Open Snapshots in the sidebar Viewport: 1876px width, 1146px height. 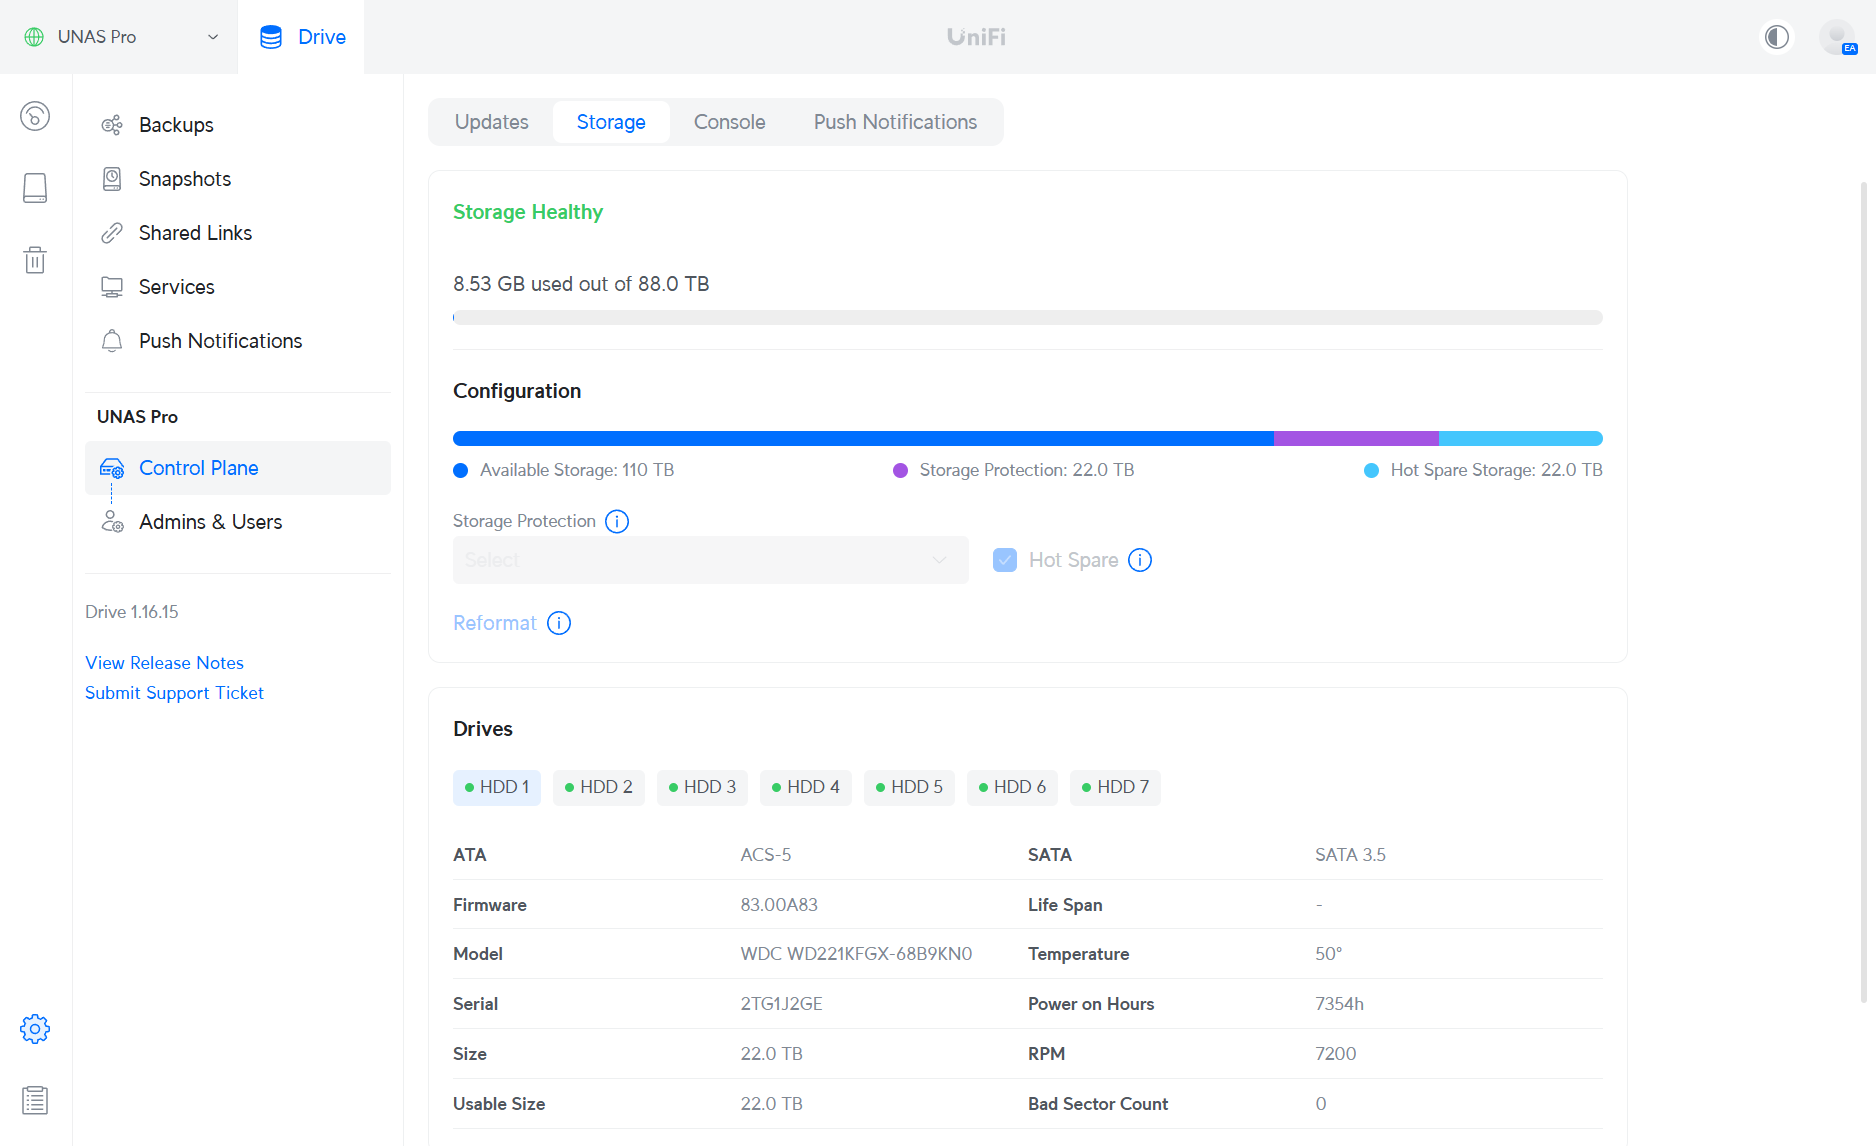pyautogui.click(x=238, y=179)
